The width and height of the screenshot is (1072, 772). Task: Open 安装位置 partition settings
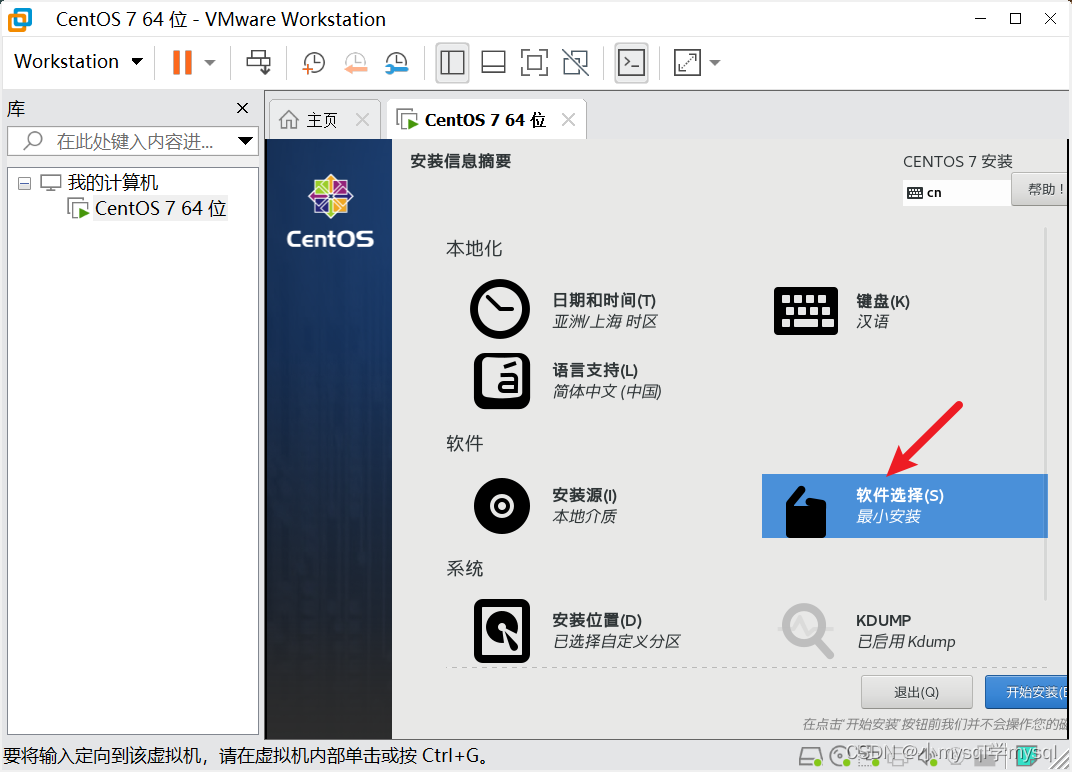[501, 631]
